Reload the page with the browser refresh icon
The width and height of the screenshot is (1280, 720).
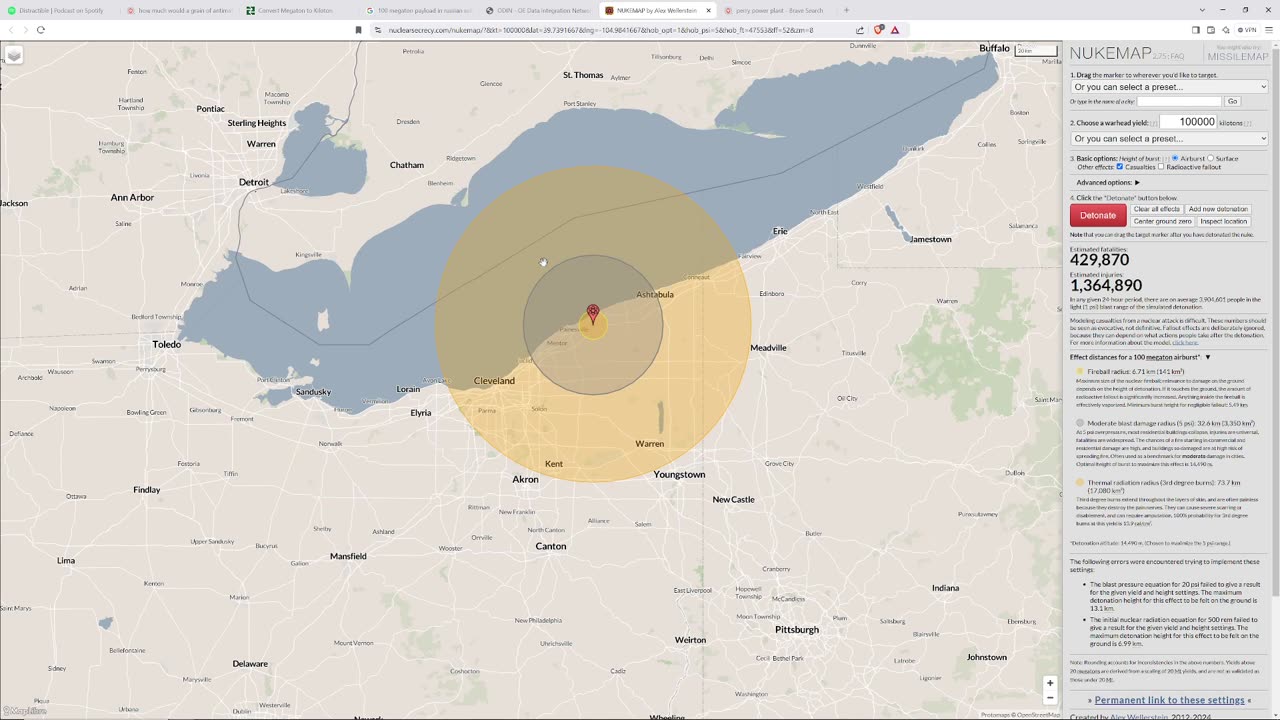click(x=41, y=30)
